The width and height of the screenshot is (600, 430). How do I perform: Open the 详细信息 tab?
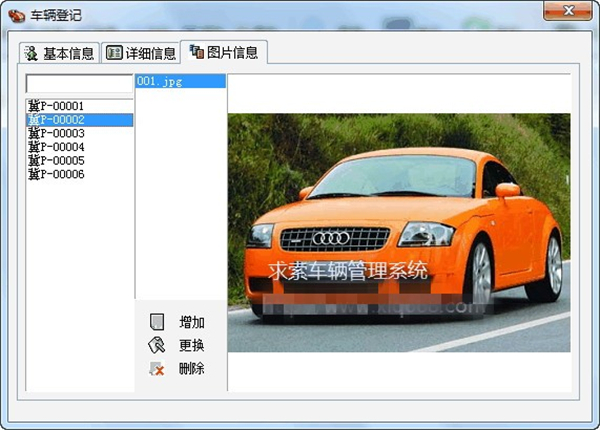(141, 53)
